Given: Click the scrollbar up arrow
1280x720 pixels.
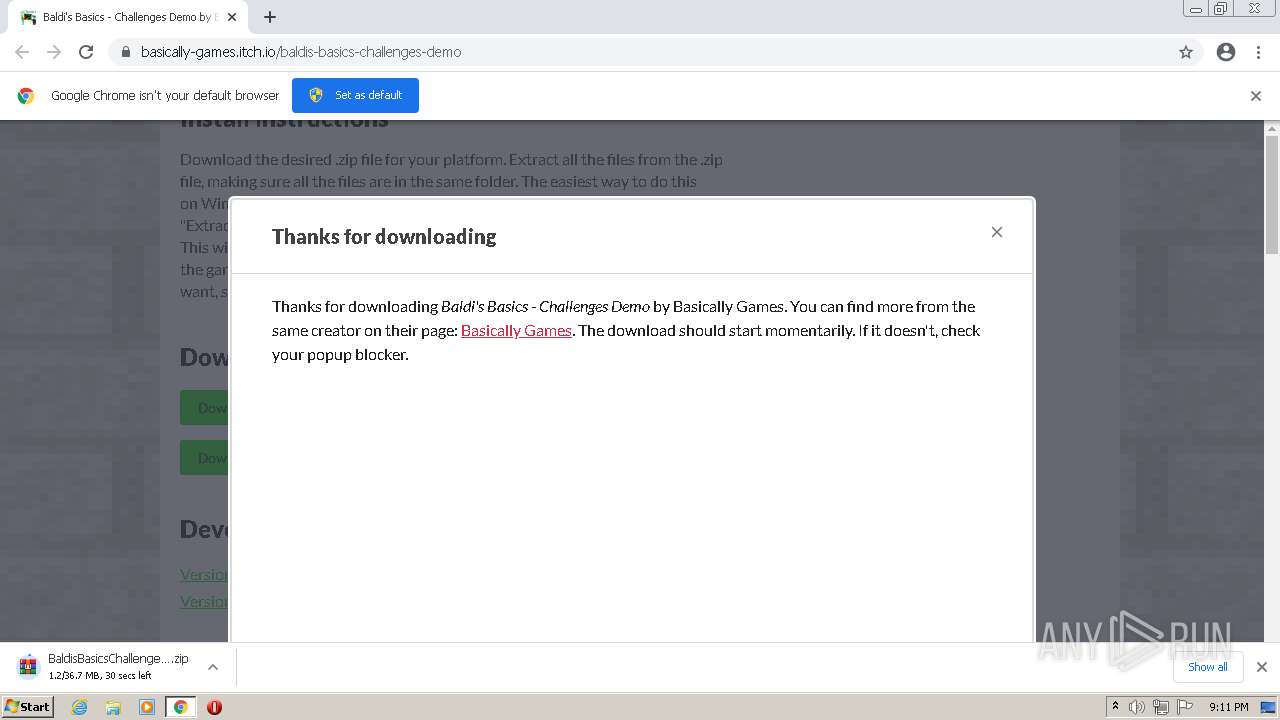Looking at the screenshot, I should (x=1272, y=128).
